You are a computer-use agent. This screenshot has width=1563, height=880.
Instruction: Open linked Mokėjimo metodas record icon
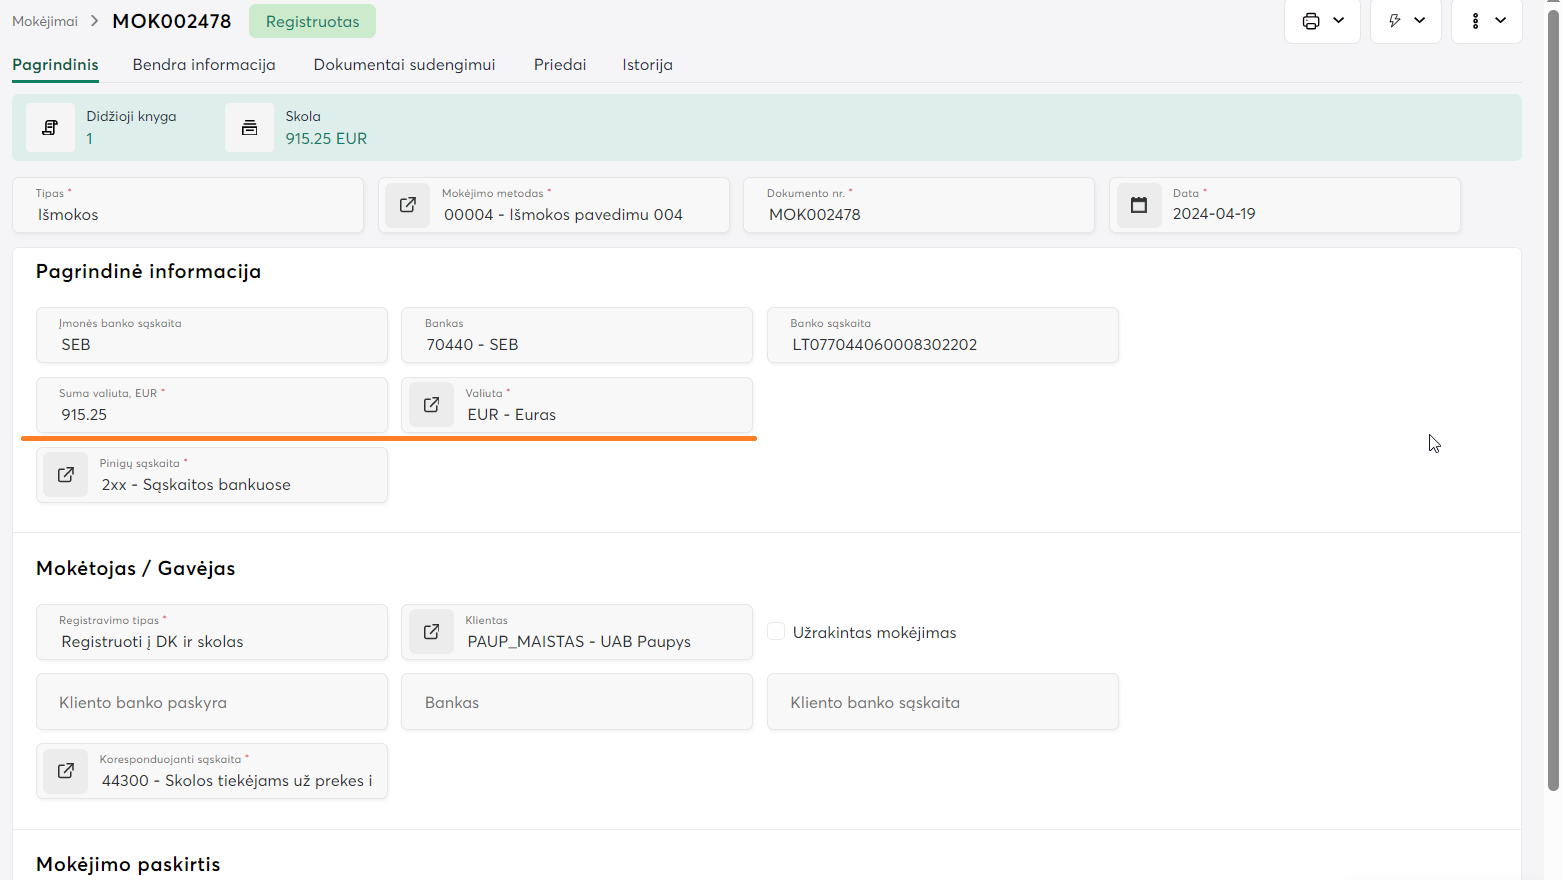[408, 205]
